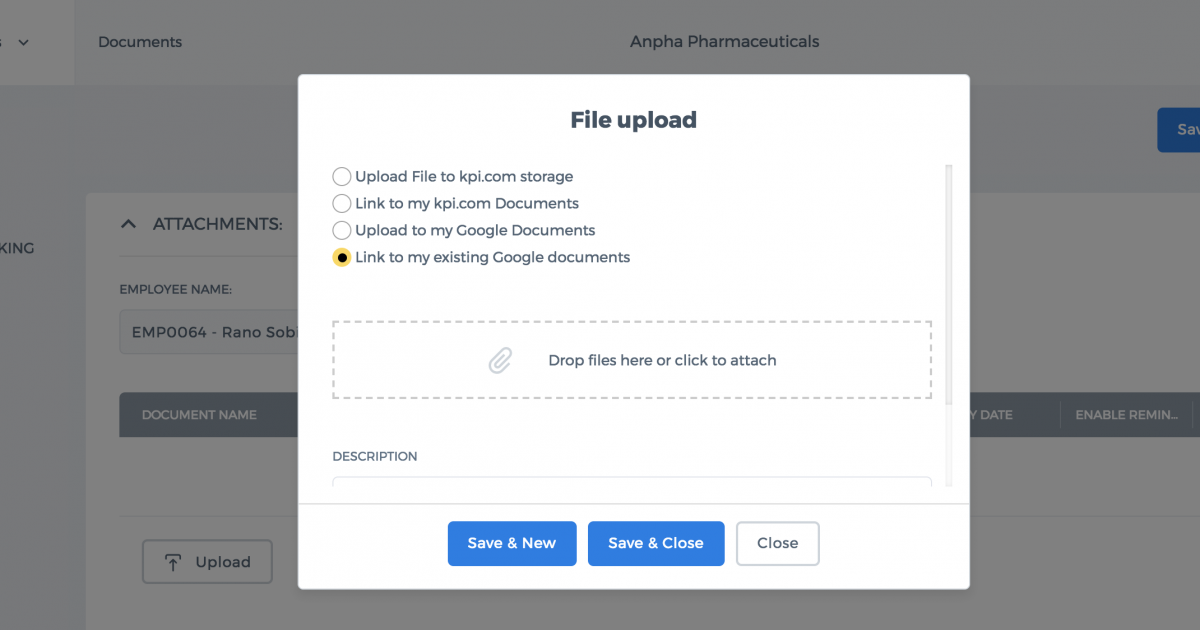Collapse the ATTACHMENTS section chevron
Image resolution: width=1200 pixels, height=630 pixels.
[x=128, y=224]
